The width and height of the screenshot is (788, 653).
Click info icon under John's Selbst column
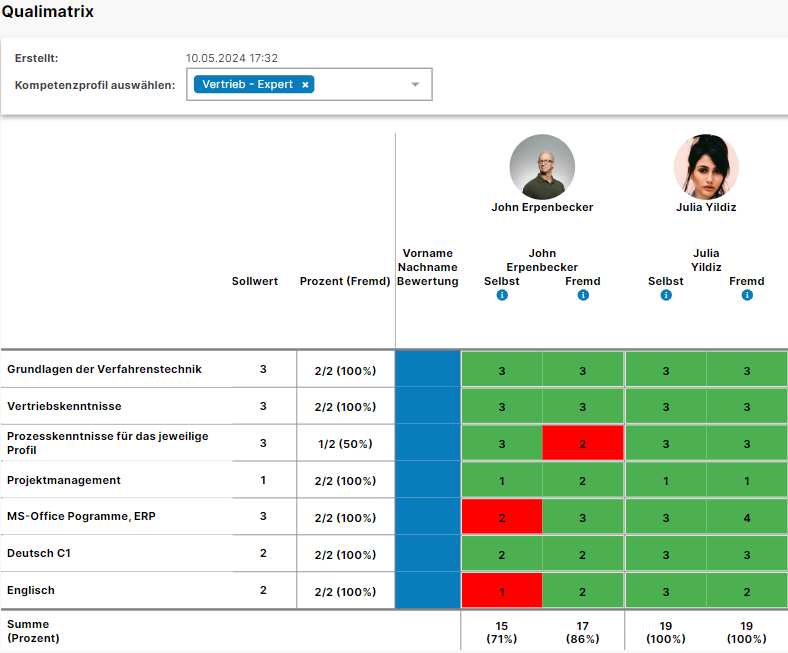click(x=502, y=295)
